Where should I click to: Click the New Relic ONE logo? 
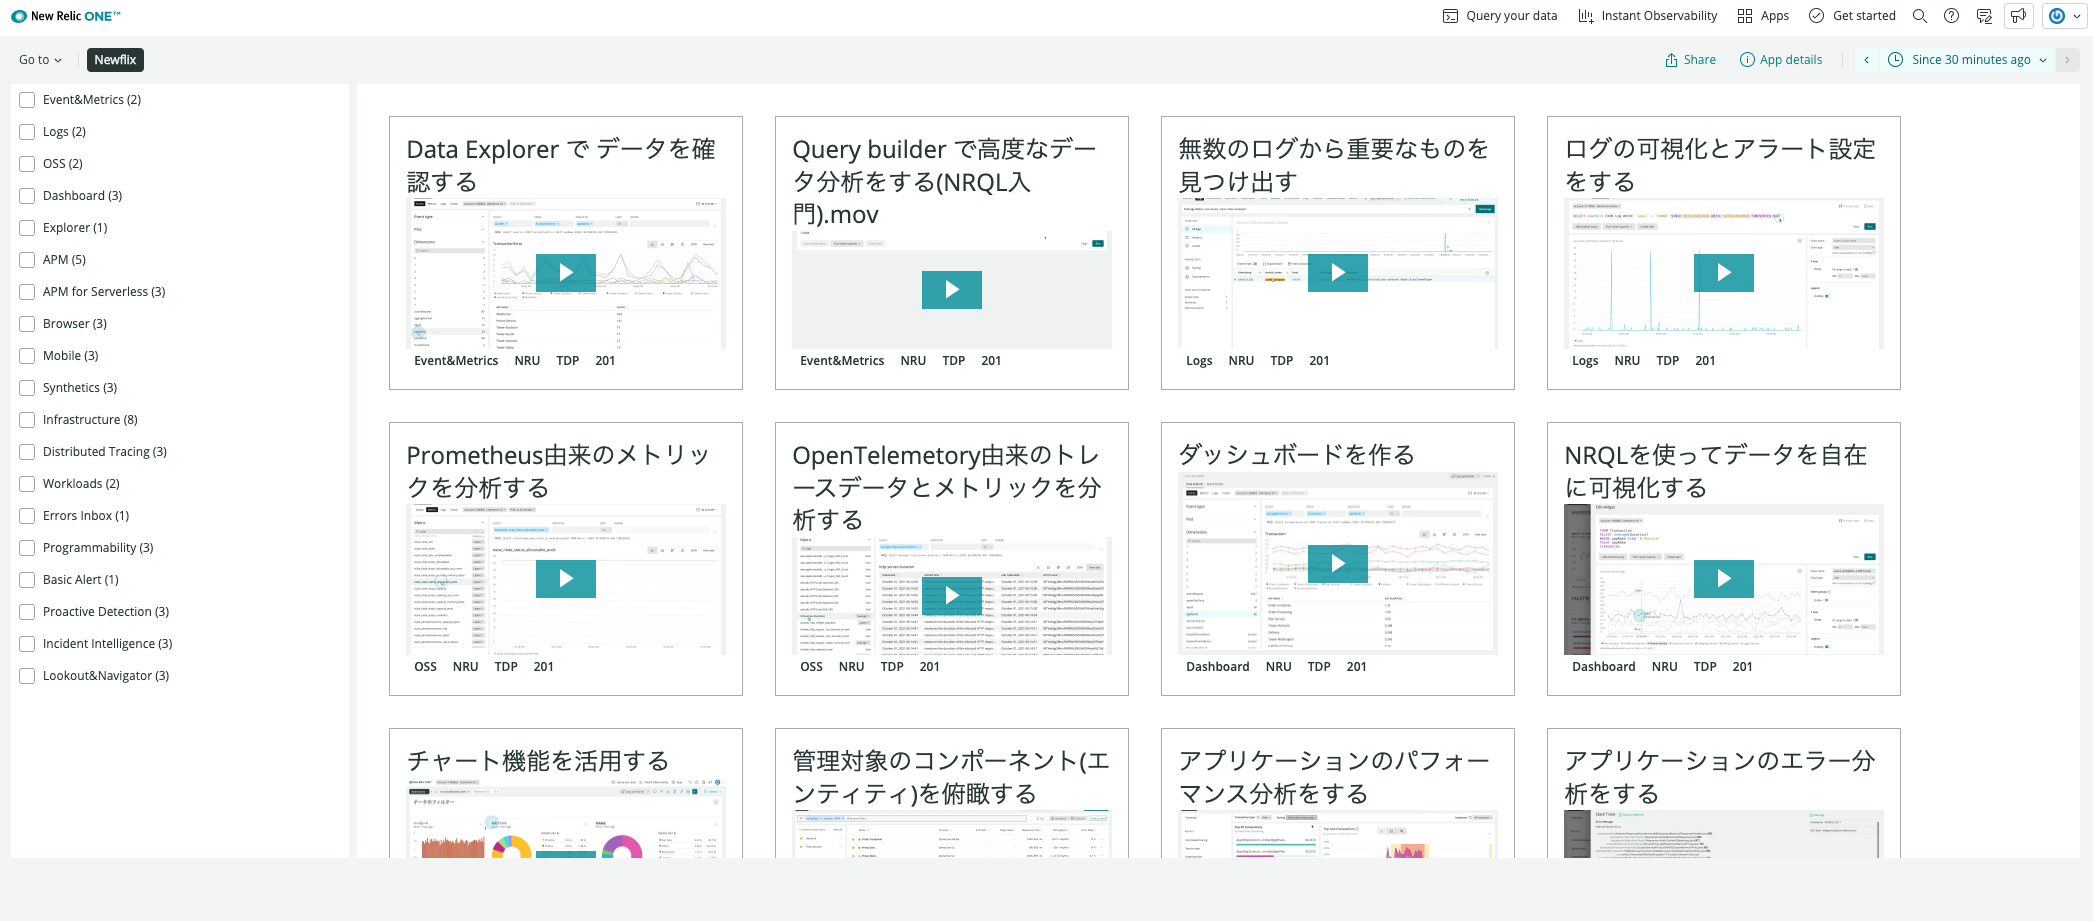[x=66, y=16]
